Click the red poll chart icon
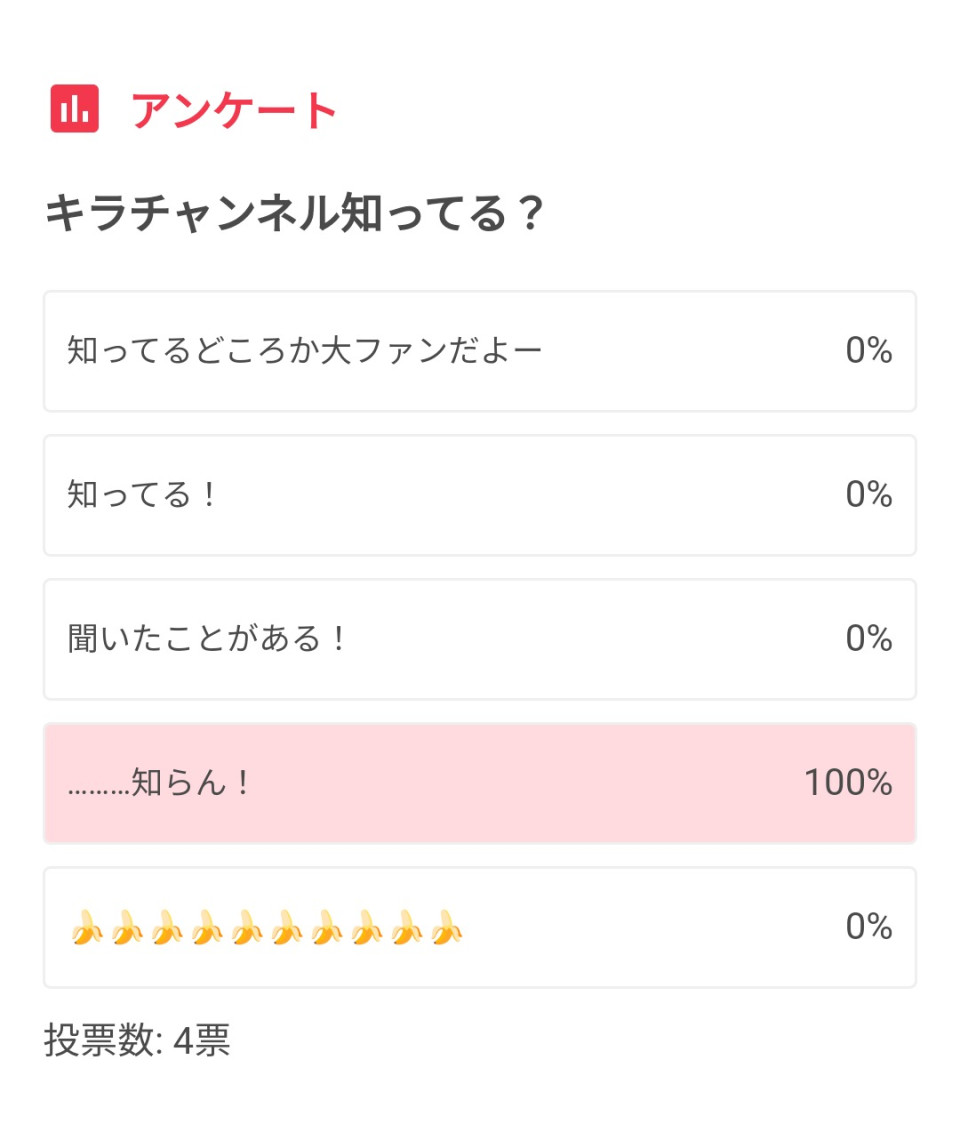Screen dimensions: 960x1124 pos(75,109)
